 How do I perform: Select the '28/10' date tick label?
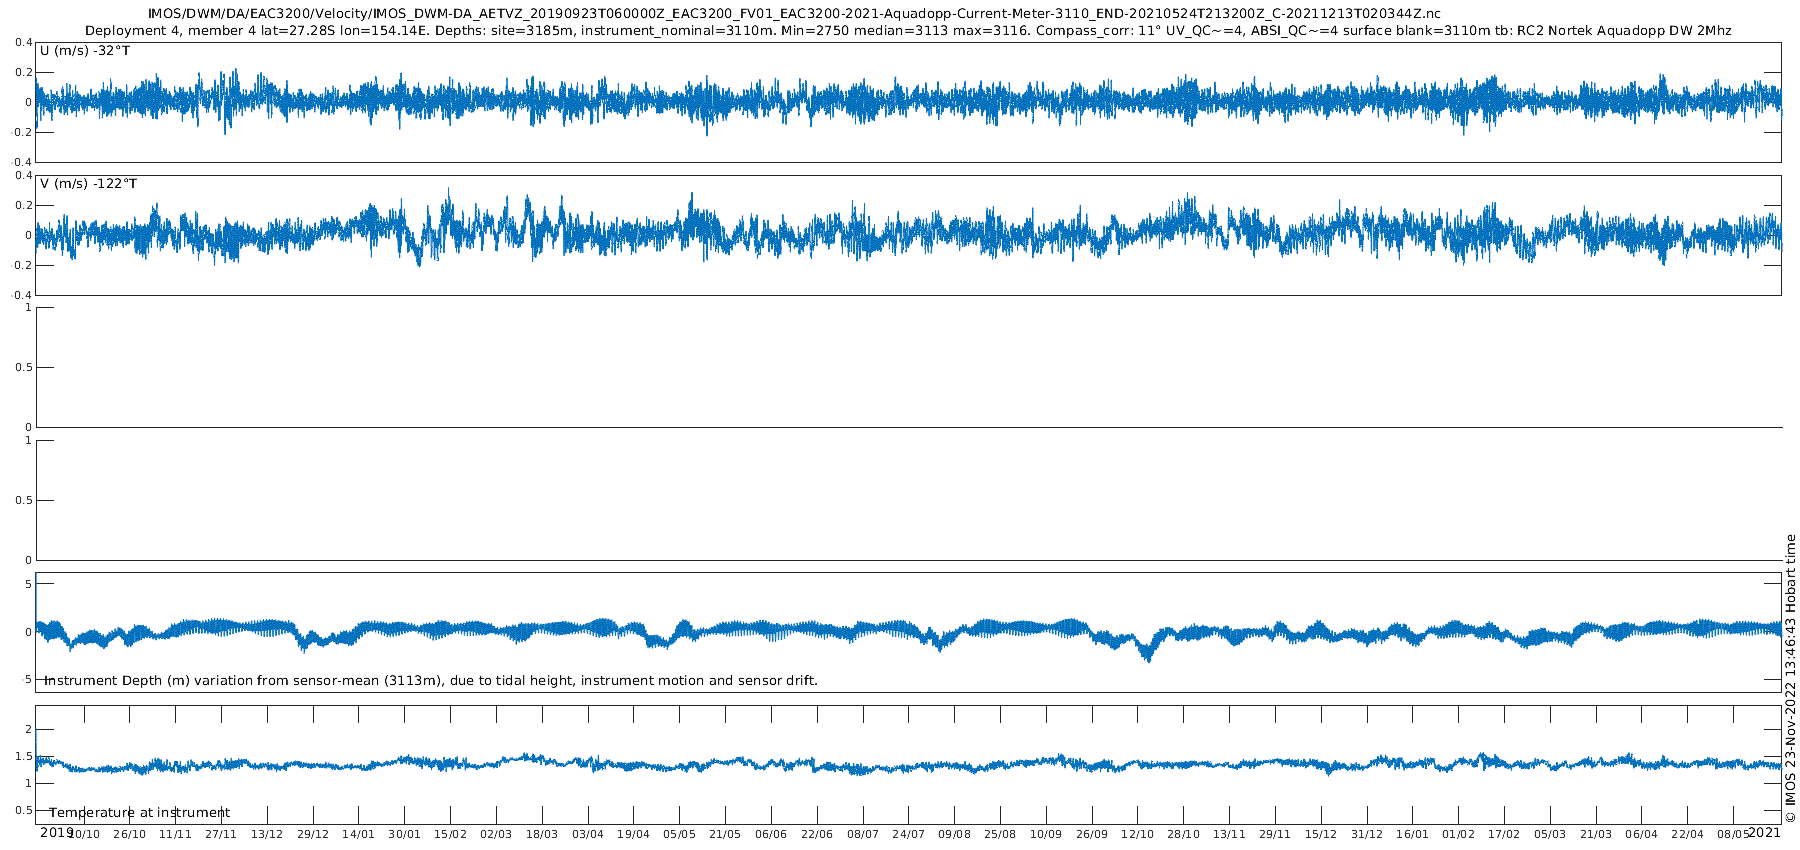coord(1184,834)
